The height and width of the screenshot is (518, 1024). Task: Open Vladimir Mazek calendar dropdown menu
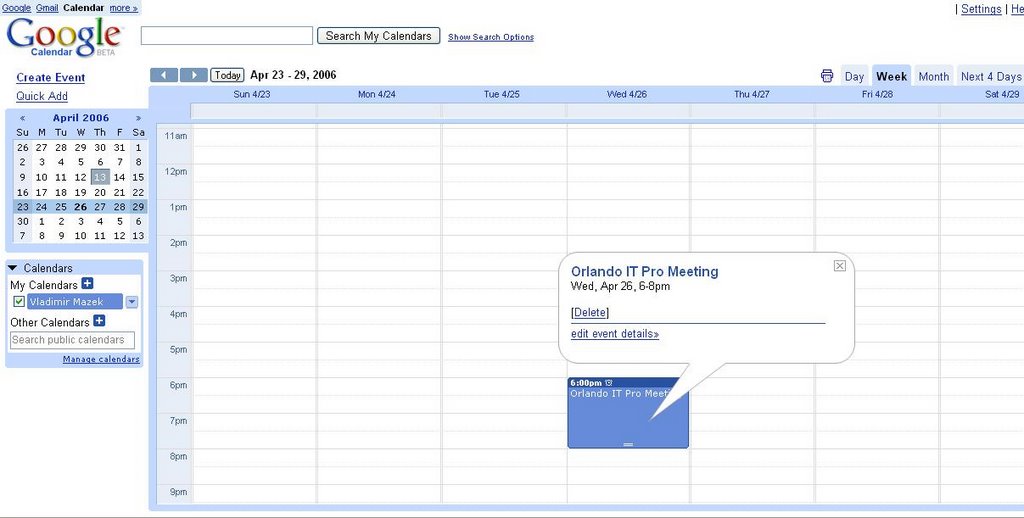tap(132, 302)
